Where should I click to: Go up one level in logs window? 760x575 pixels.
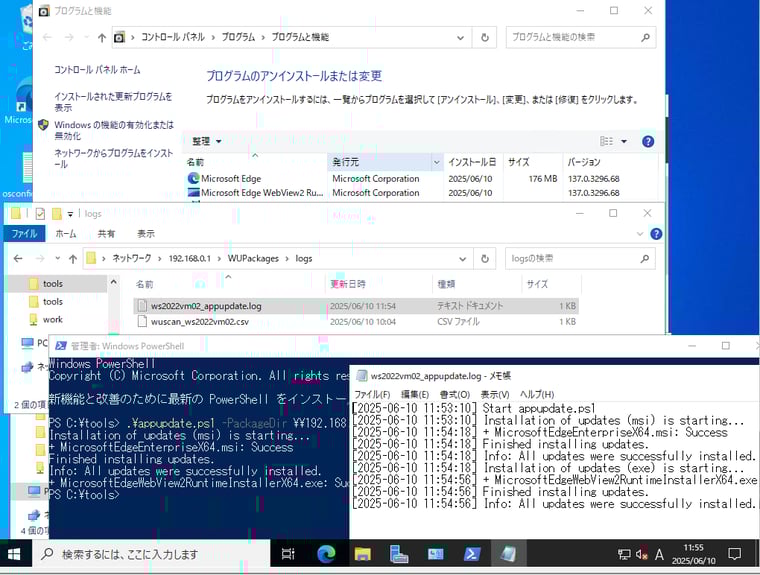pos(73,258)
